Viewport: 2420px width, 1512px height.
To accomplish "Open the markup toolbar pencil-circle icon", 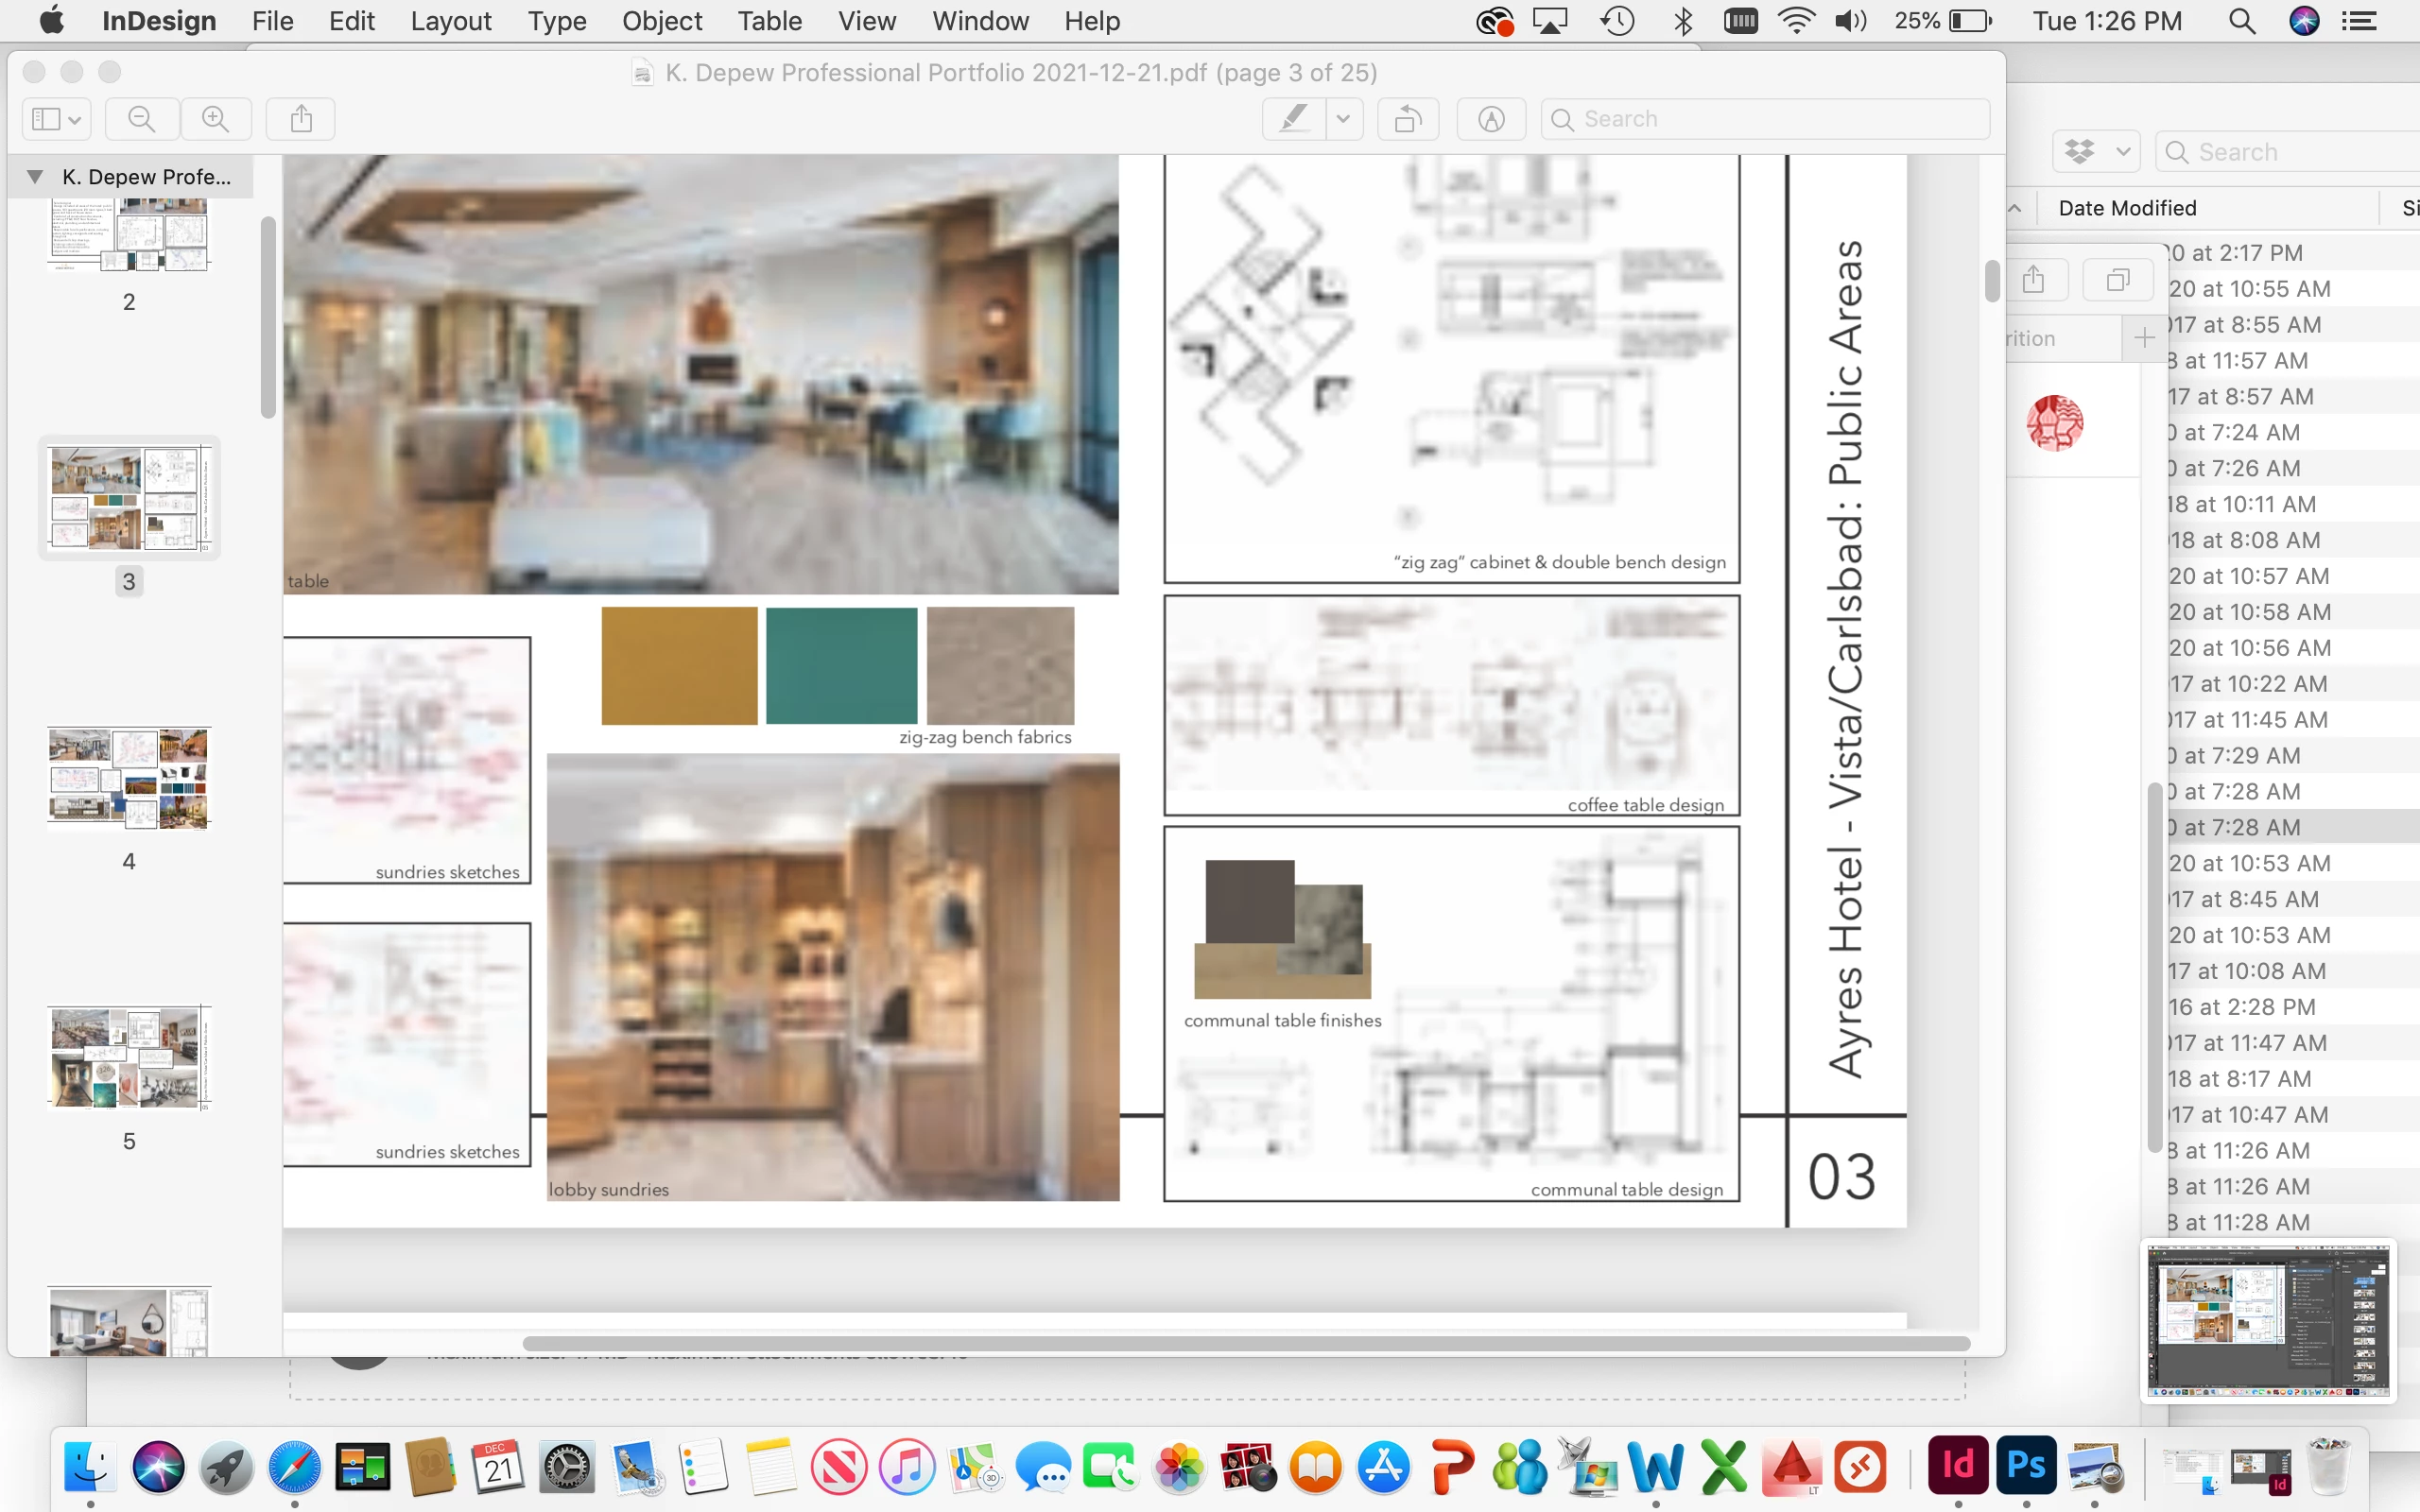I will 1491,119.
